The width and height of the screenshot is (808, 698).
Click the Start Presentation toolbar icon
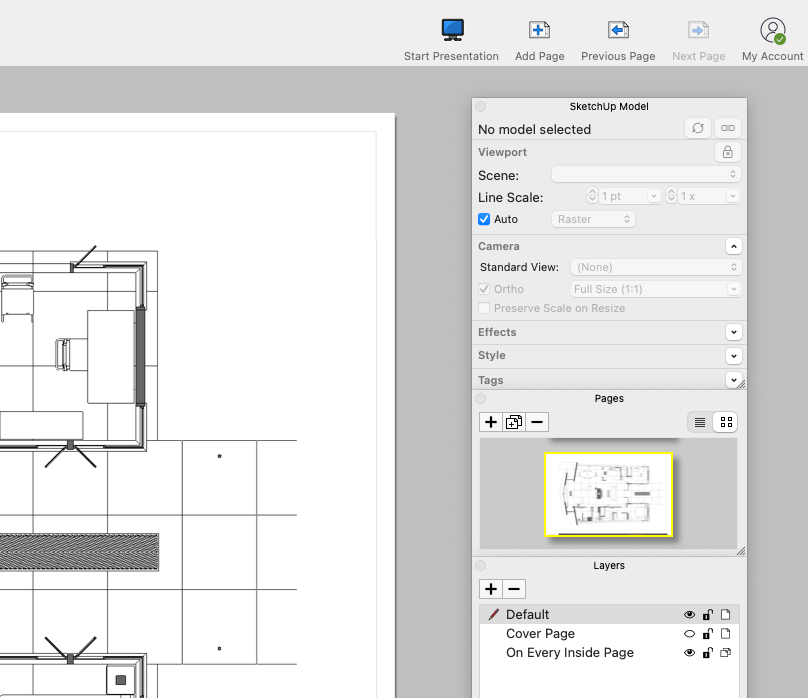(452, 30)
